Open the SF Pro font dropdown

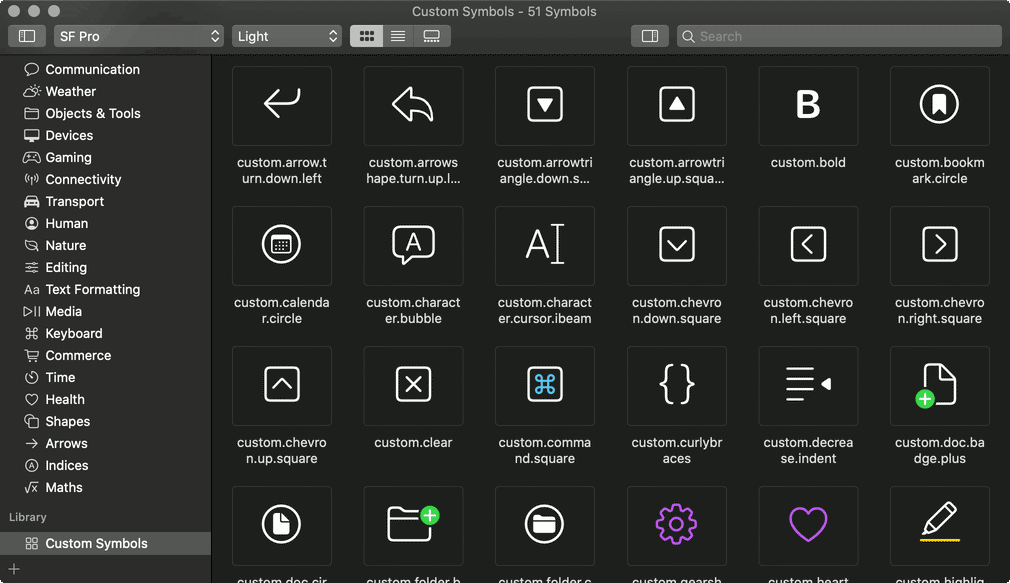coord(138,36)
